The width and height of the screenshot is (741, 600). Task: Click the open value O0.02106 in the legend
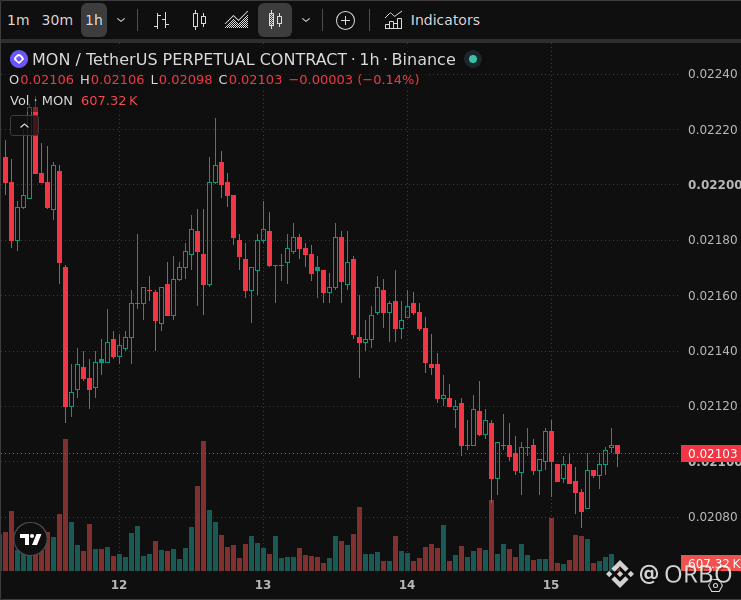(42, 80)
